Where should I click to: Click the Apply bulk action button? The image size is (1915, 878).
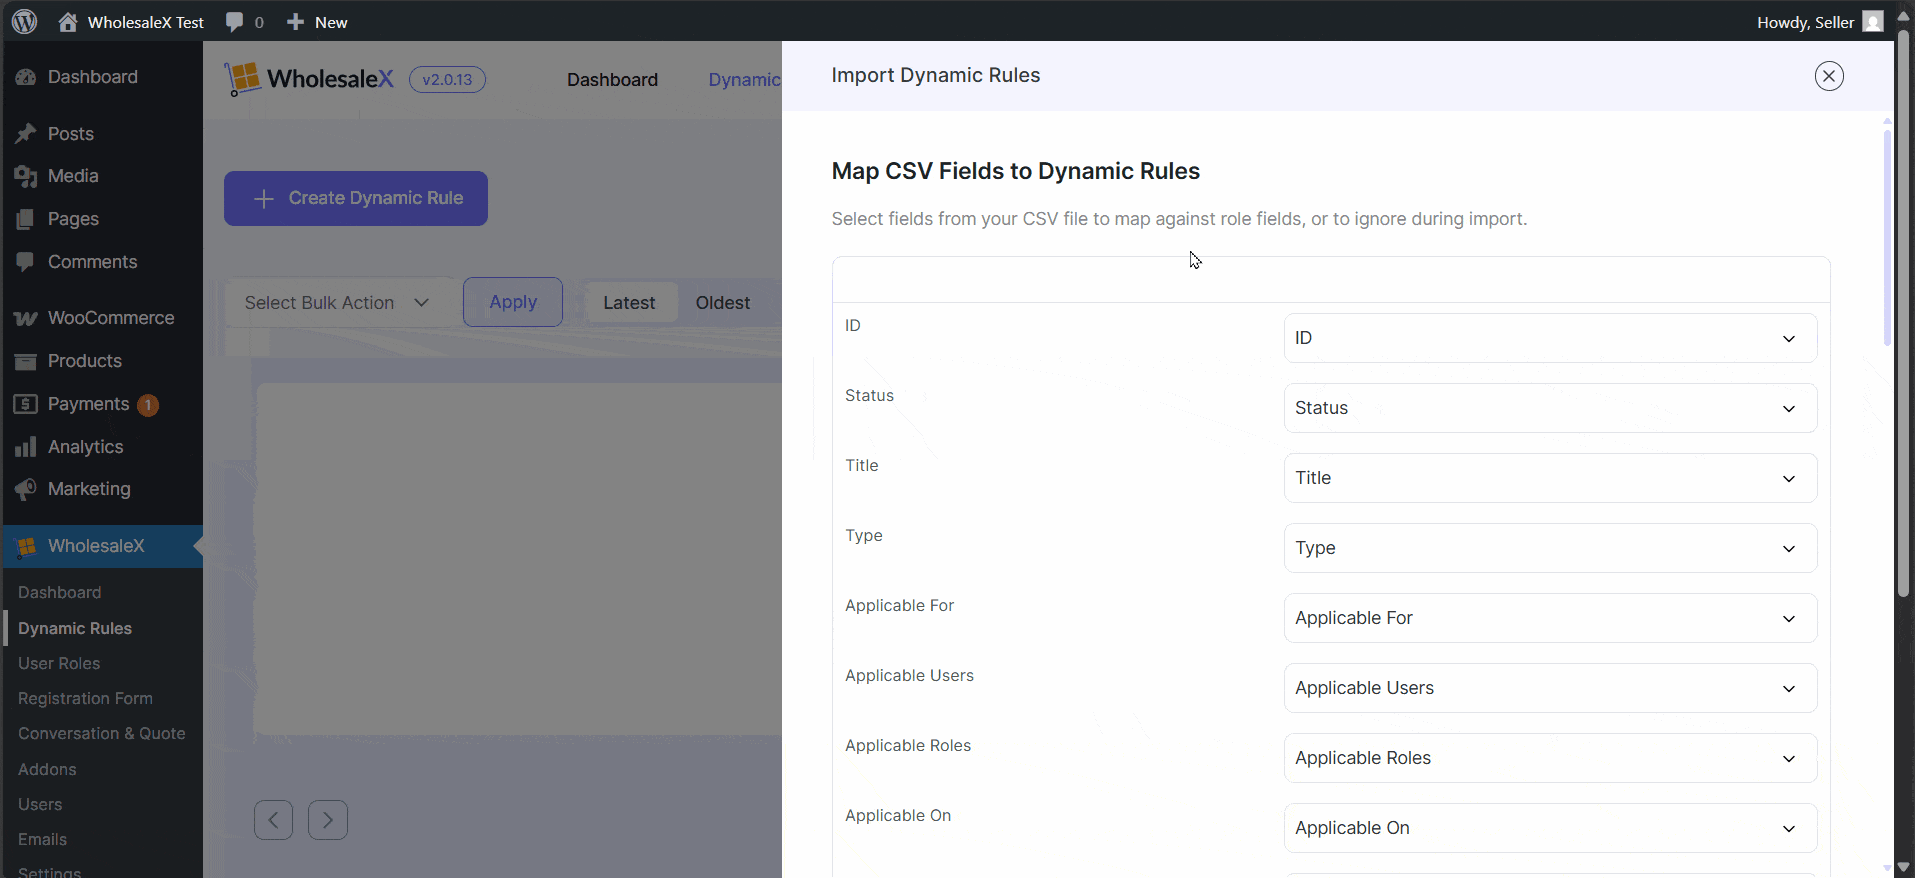[x=513, y=302]
